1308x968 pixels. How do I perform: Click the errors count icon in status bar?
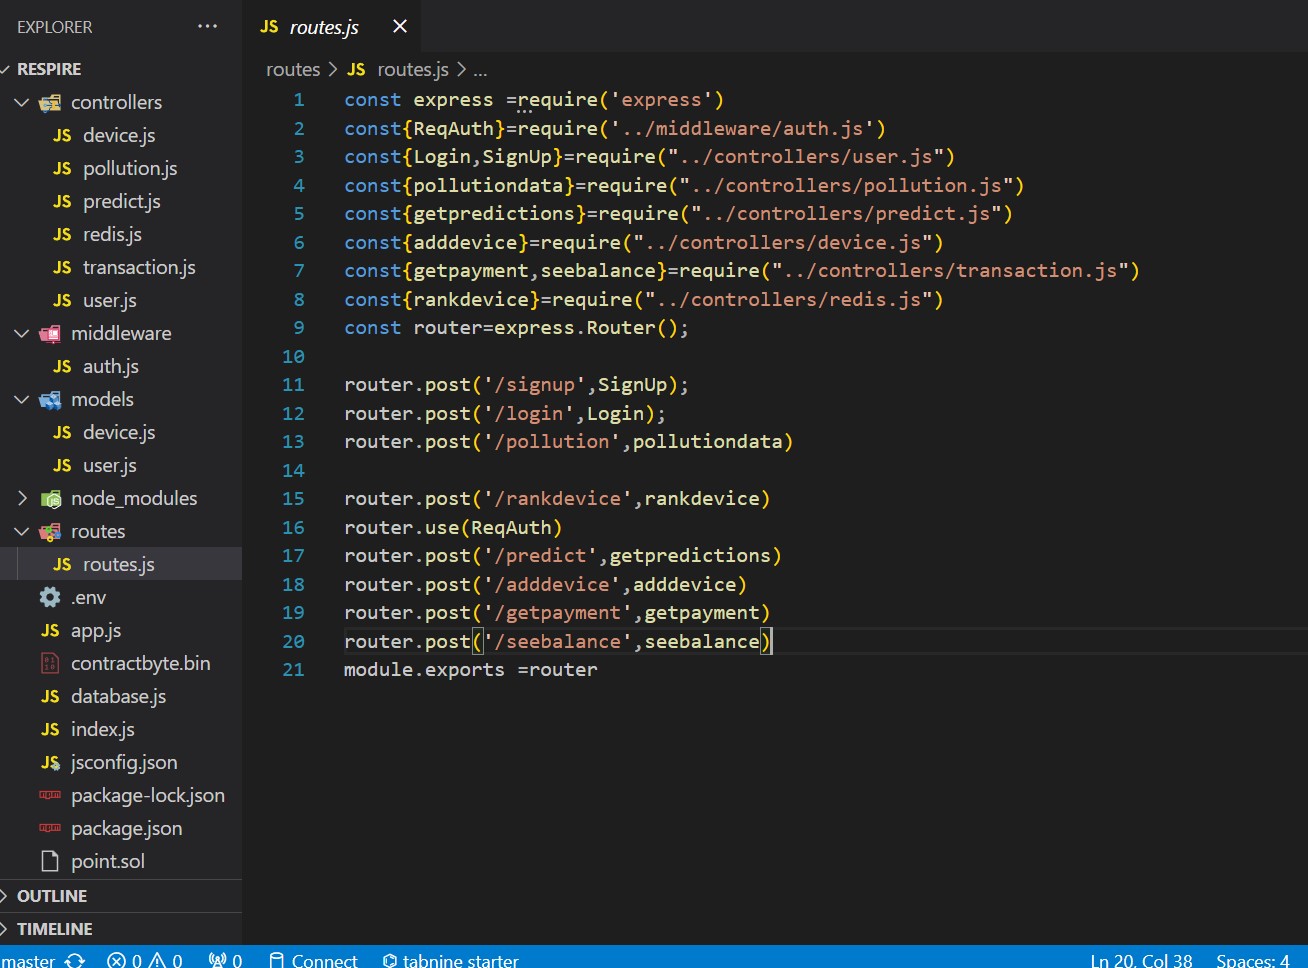click(117, 960)
